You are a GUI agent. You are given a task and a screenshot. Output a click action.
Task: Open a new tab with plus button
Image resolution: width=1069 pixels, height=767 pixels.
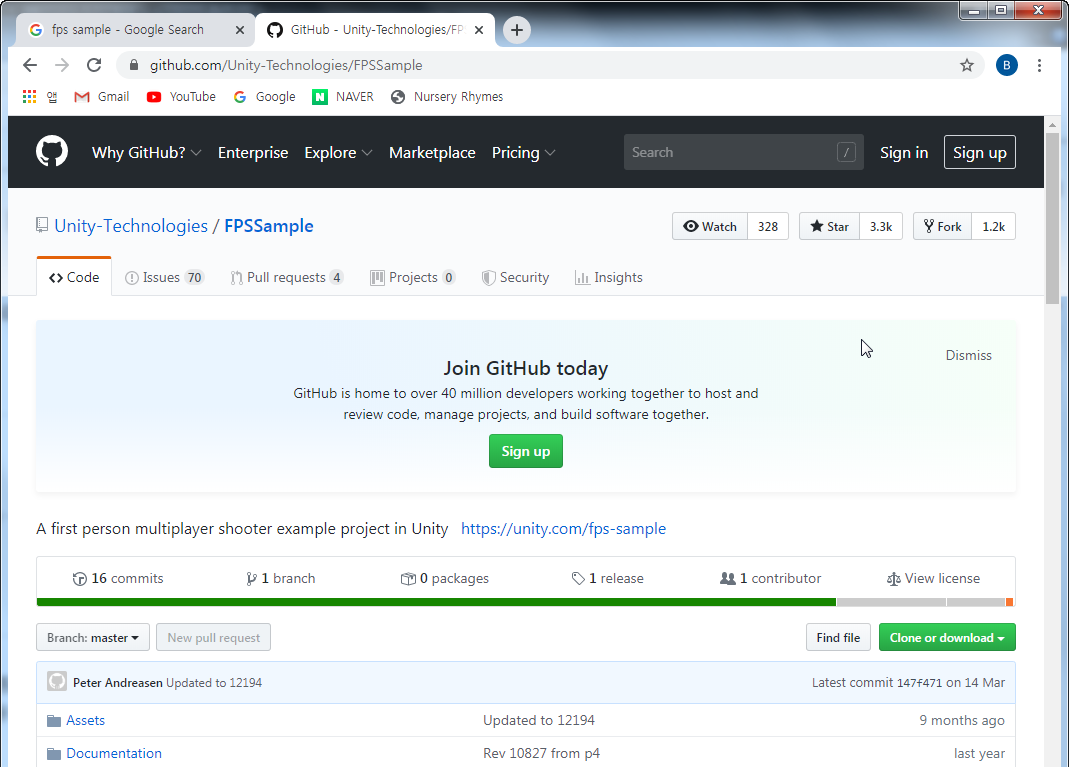517,30
